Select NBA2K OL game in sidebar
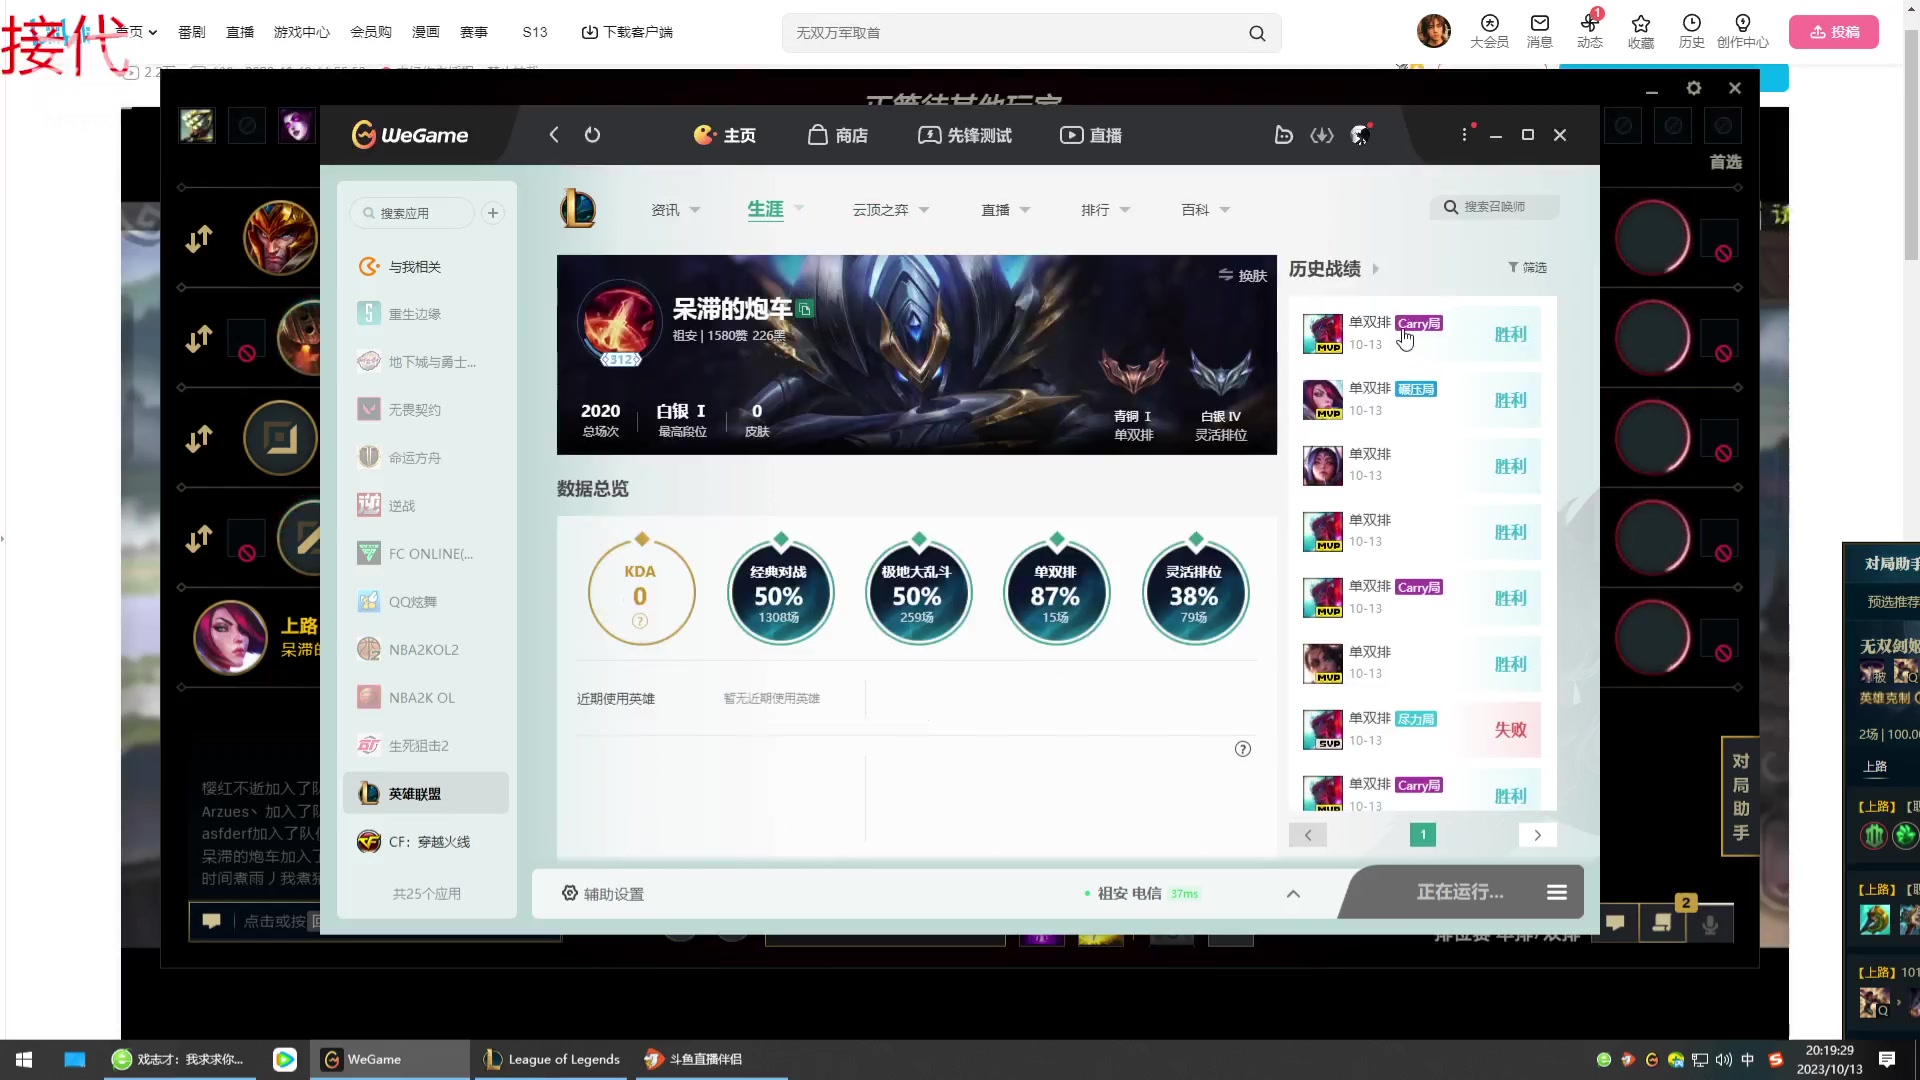The width and height of the screenshot is (1920, 1080). (x=425, y=698)
